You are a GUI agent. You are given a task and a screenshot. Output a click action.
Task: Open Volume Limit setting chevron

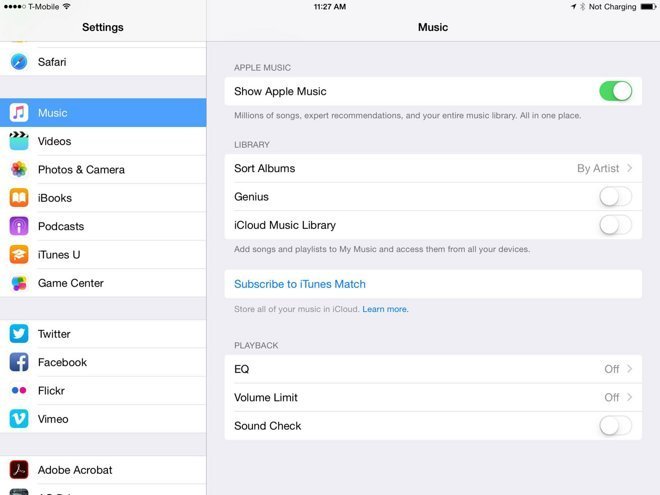pyautogui.click(x=630, y=398)
